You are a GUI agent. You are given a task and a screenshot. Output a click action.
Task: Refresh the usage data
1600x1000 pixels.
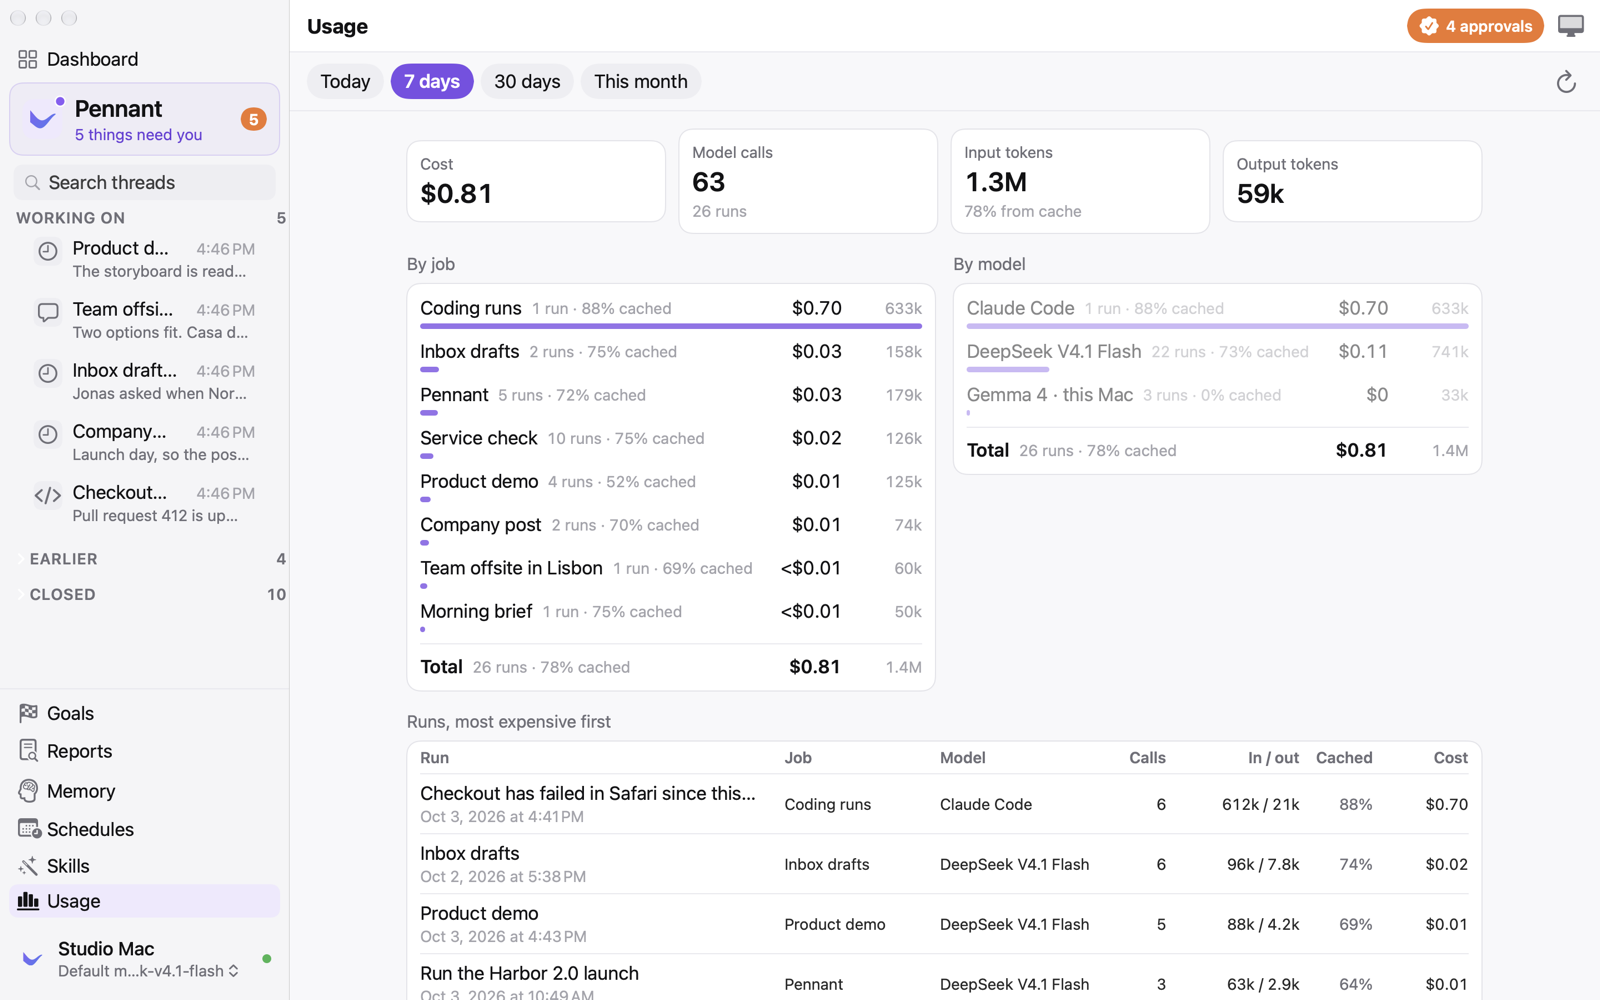pyautogui.click(x=1566, y=82)
